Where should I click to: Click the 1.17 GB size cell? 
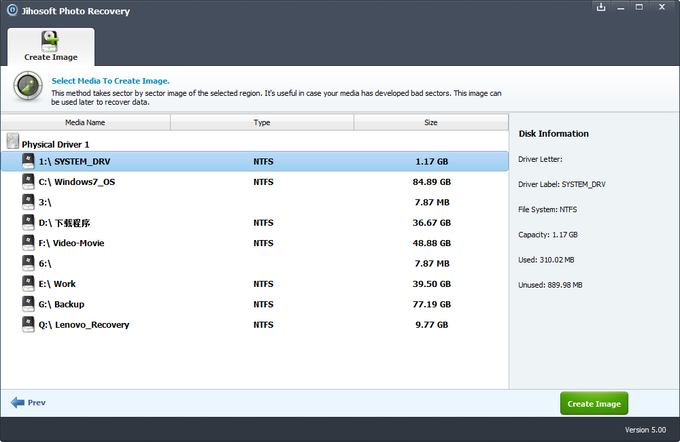click(x=432, y=161)
